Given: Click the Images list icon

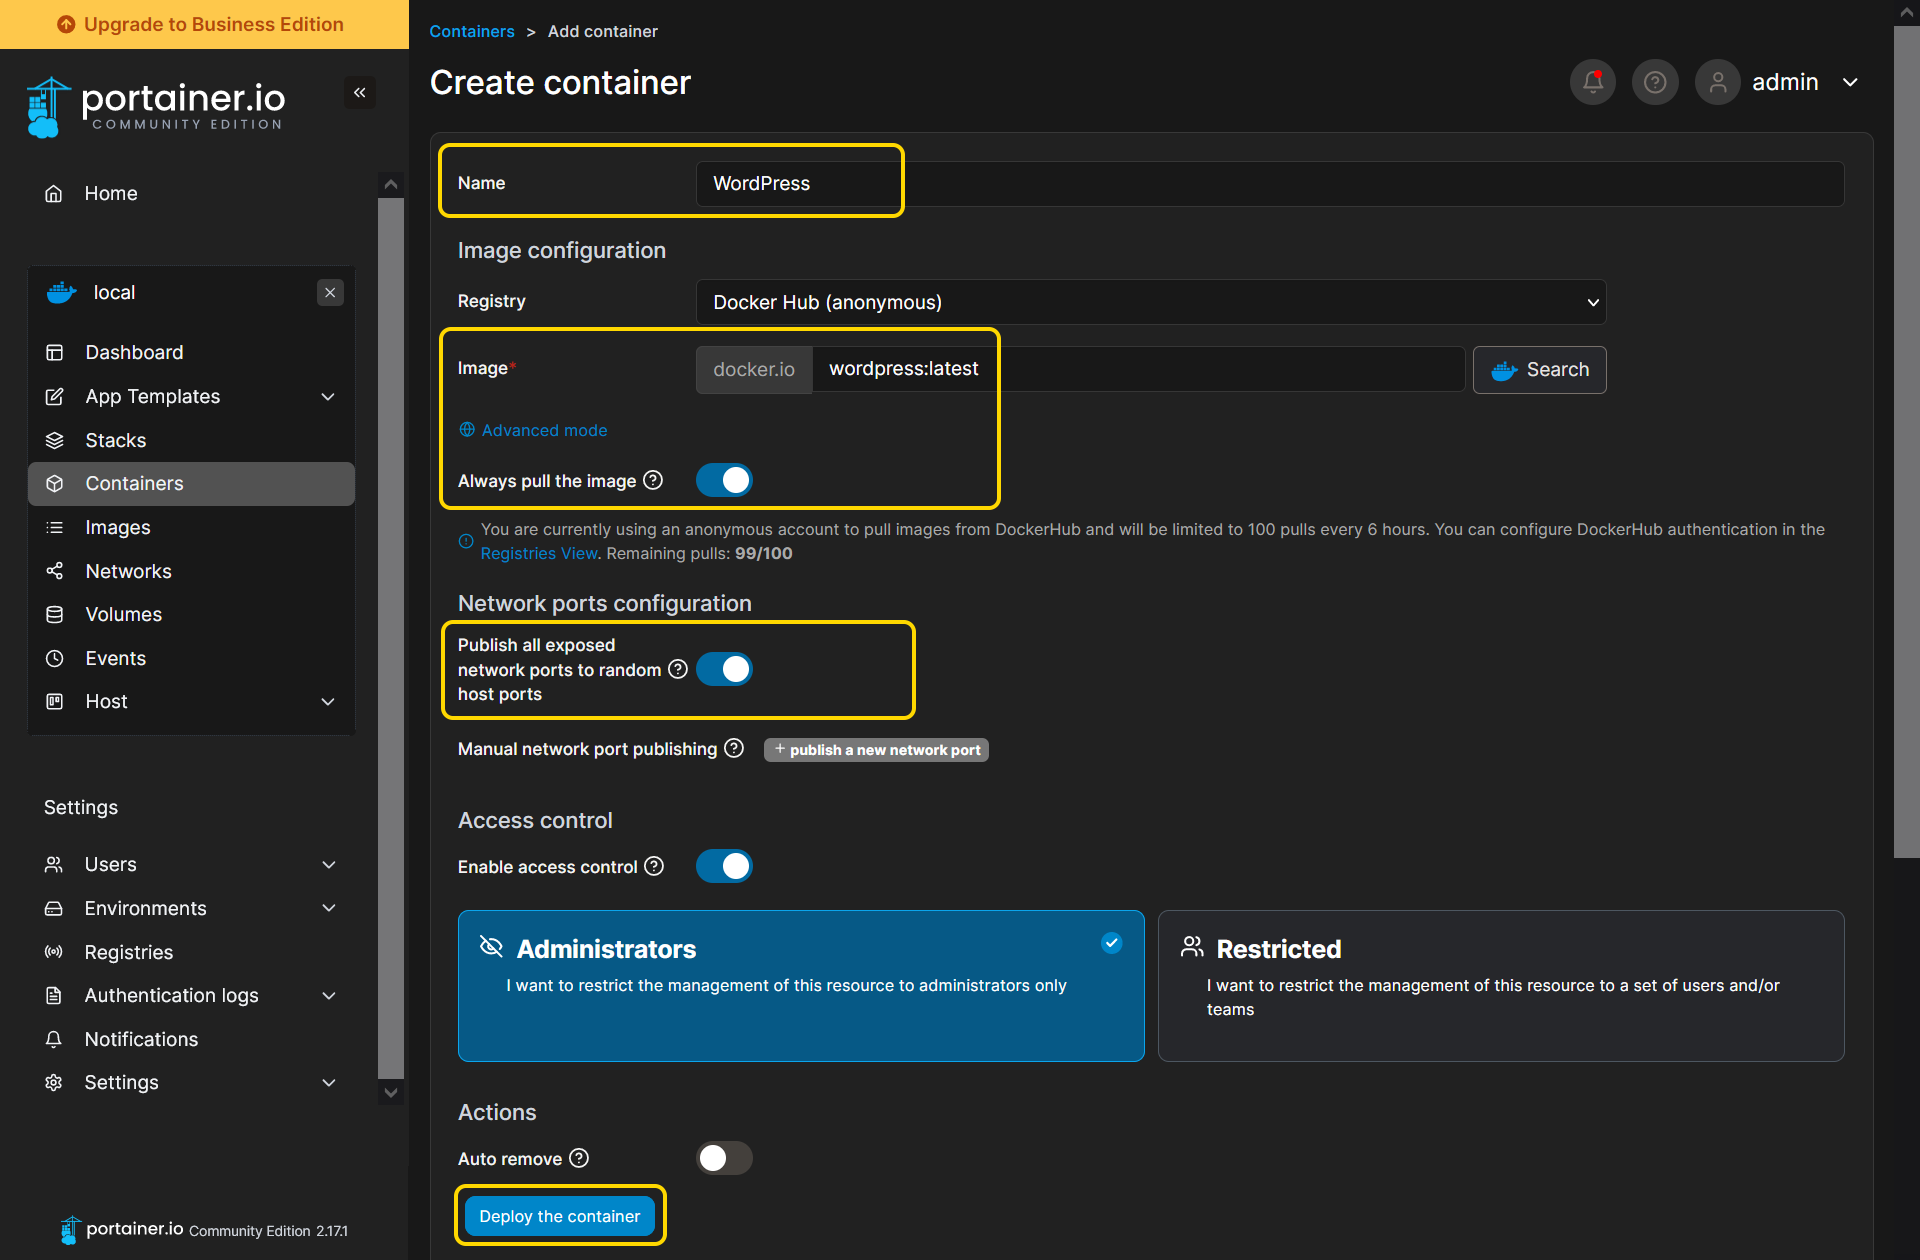Looking at the screenshot, I should click(55, 528).
